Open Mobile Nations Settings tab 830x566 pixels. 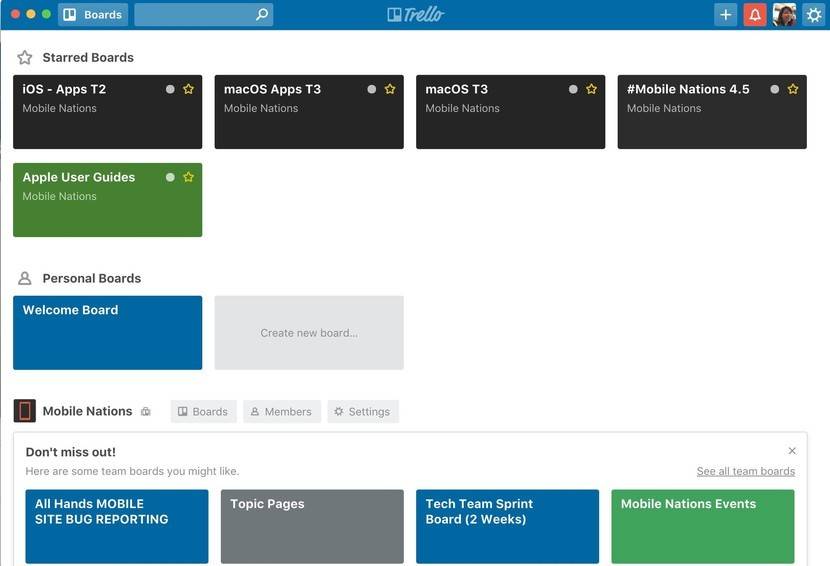point(362,411)
